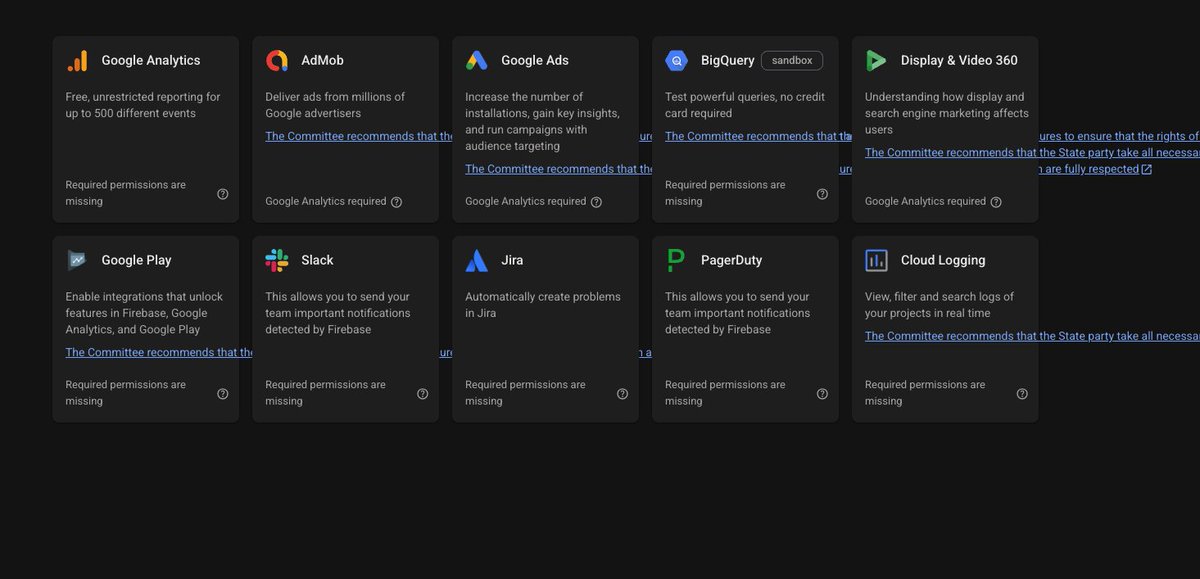This screenshot has height=579, width=1200.
Task: Open help icon next to AdMob's Analytics requirement
Action: coord(397,202)
